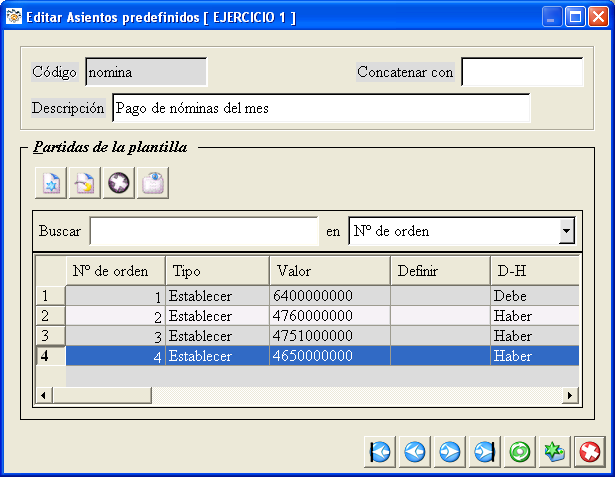Screen dimensions: 615x477
Task: Click the Código field containing nomina
Action: [x=146, y=72]
